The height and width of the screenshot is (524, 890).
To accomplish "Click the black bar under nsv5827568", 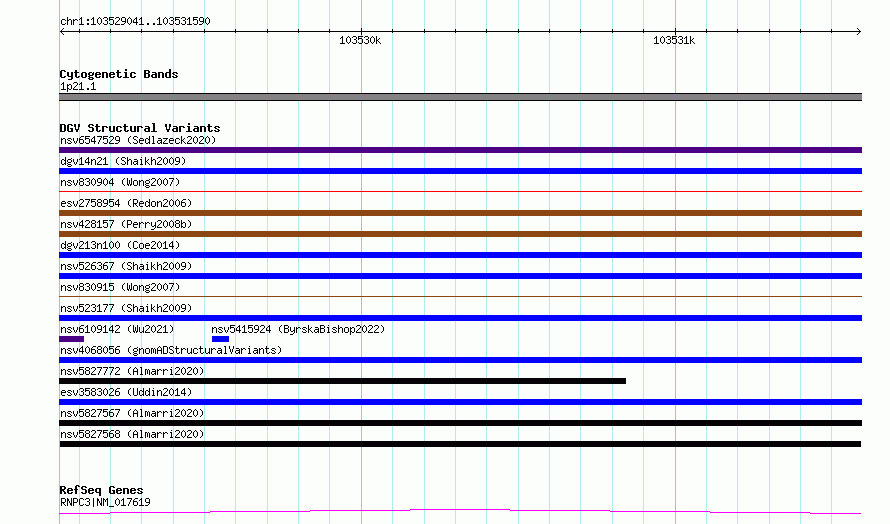I will (460, 444).
